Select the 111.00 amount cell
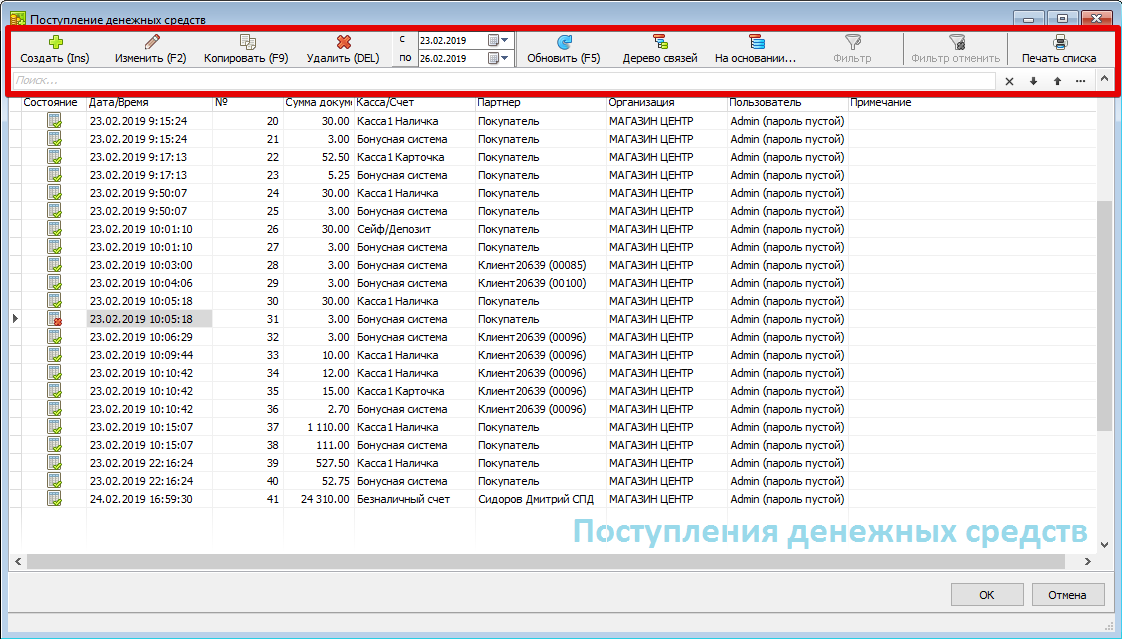The height and width of the screenshot is (639, 1126). [x=318, y=445]
